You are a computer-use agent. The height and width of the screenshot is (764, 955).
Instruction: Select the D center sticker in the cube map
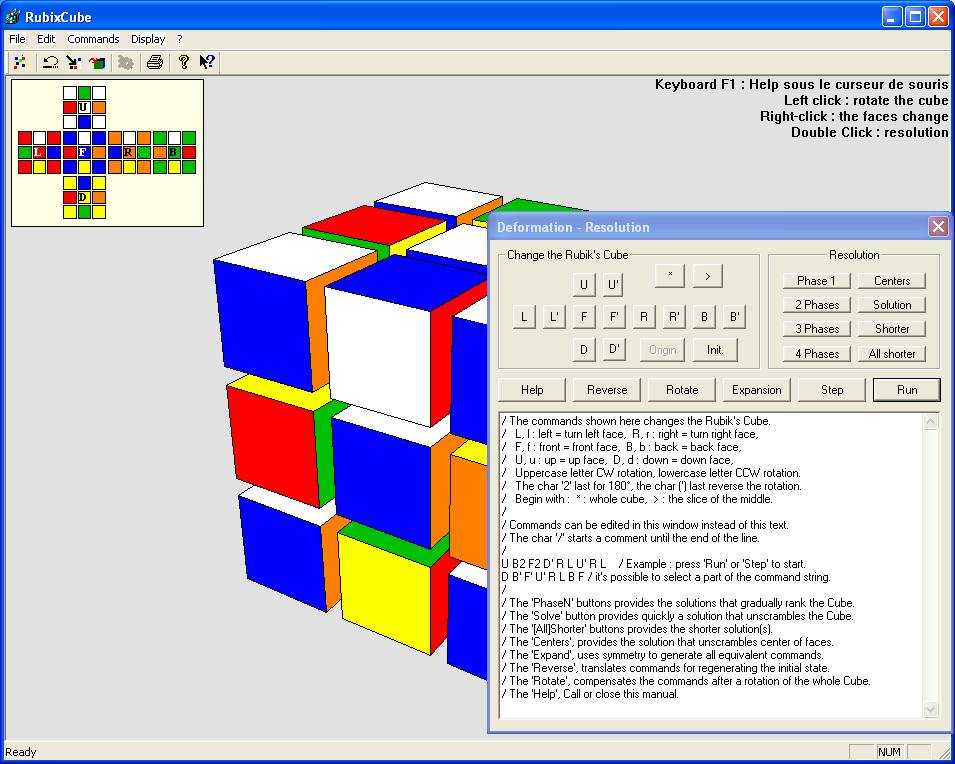[84, 197]
